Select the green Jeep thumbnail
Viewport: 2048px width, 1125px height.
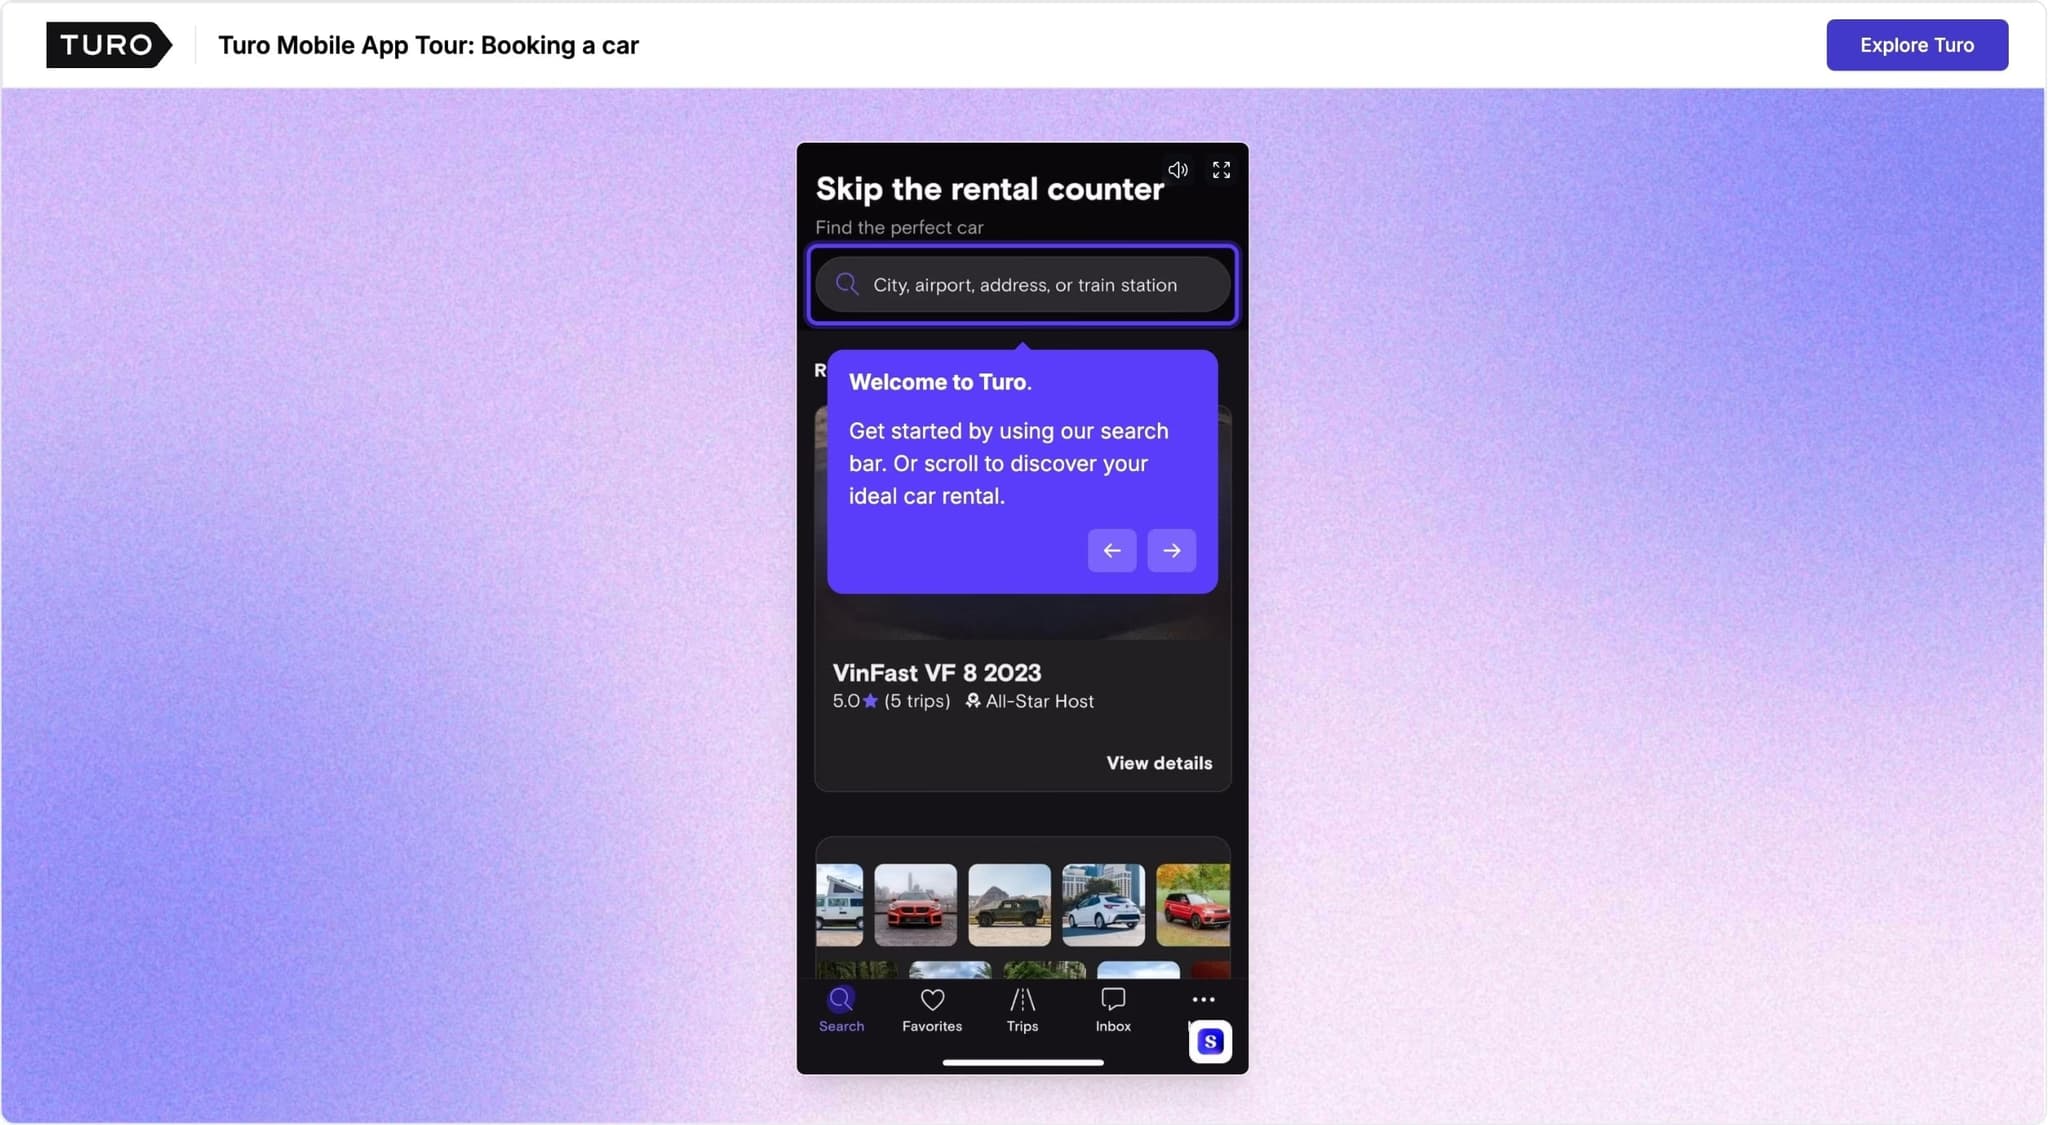(x=1009, y=905)
